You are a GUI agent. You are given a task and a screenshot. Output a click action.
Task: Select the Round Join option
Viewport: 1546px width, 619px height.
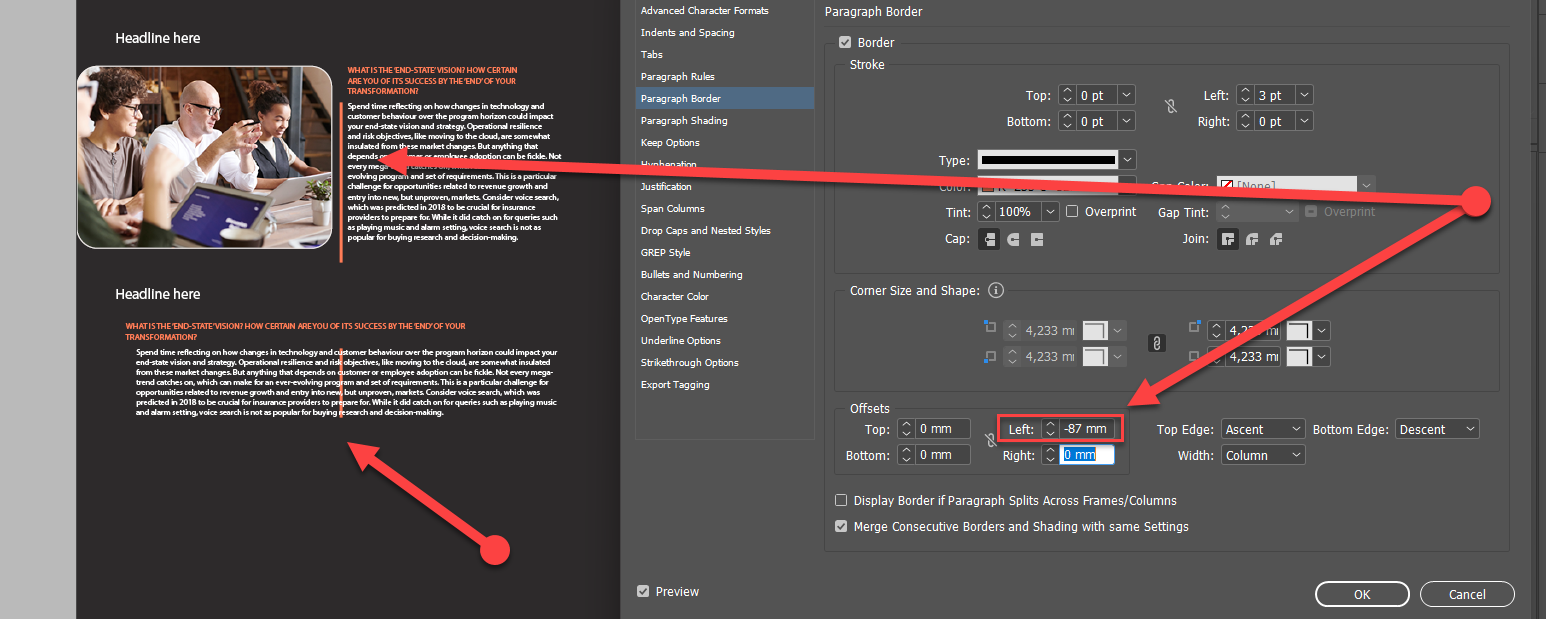pos(1252,239)
